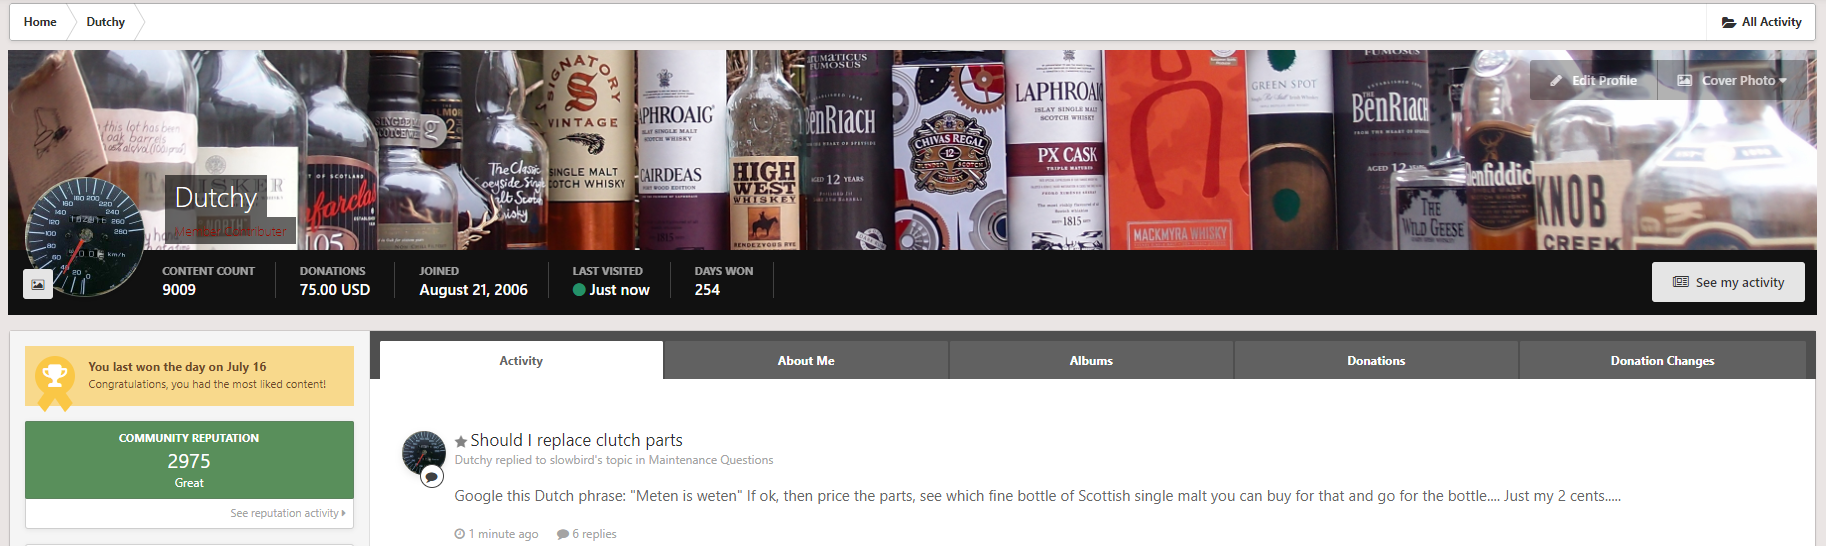Go to Home in the breadcrumb

click(40, 22)
